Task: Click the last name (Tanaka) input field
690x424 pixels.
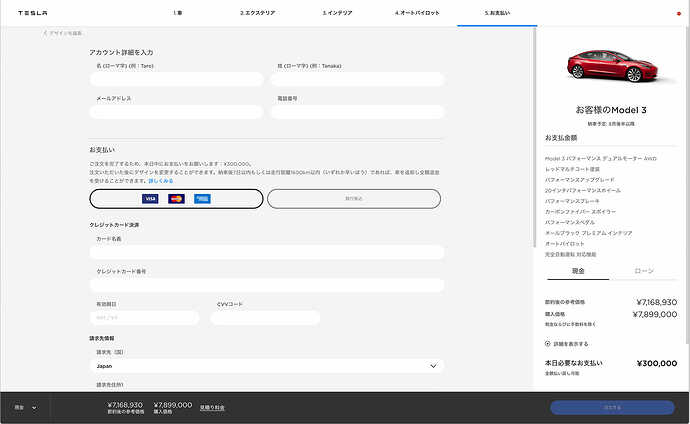Action: click(357, 79)
